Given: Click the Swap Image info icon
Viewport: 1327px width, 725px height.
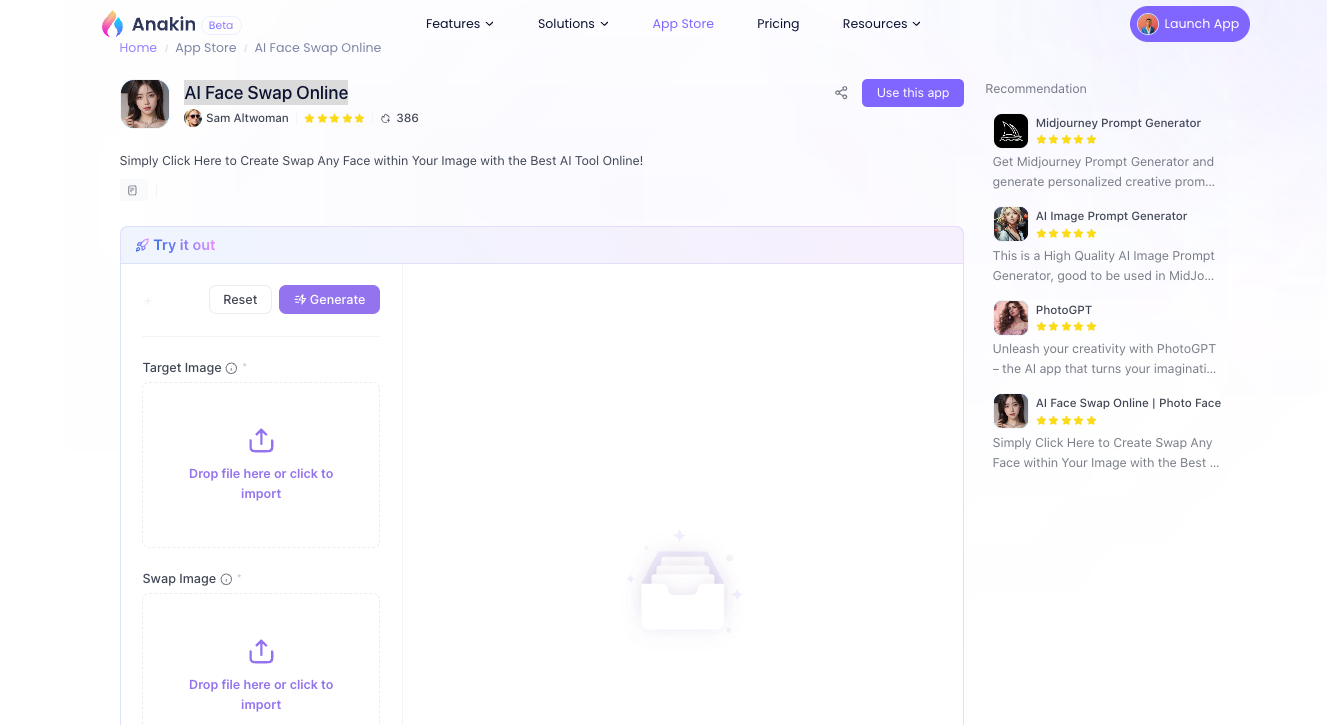Looking at the screenshot, I should pyautogui.click(x=226, y=579).
